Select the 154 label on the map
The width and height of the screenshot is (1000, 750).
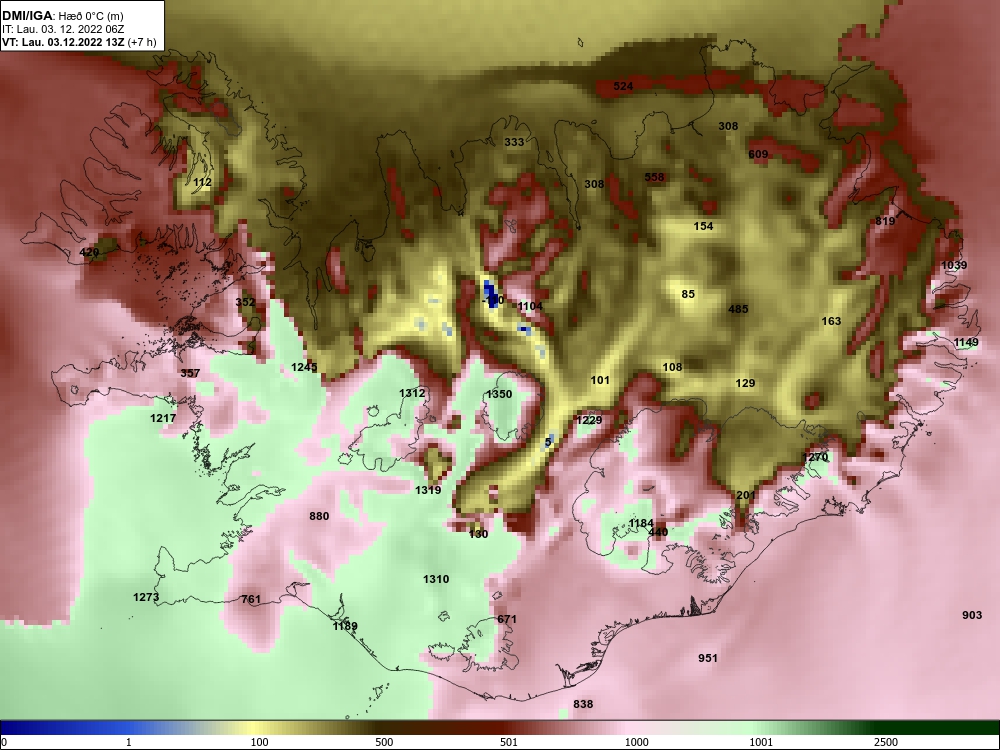pos(703,226)
